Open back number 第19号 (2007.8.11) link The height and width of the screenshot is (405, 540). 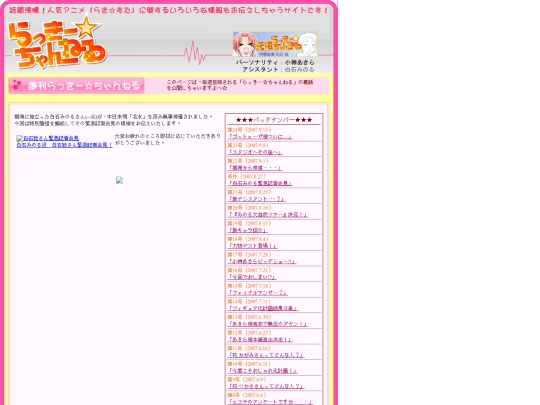(x=247, y=230)
